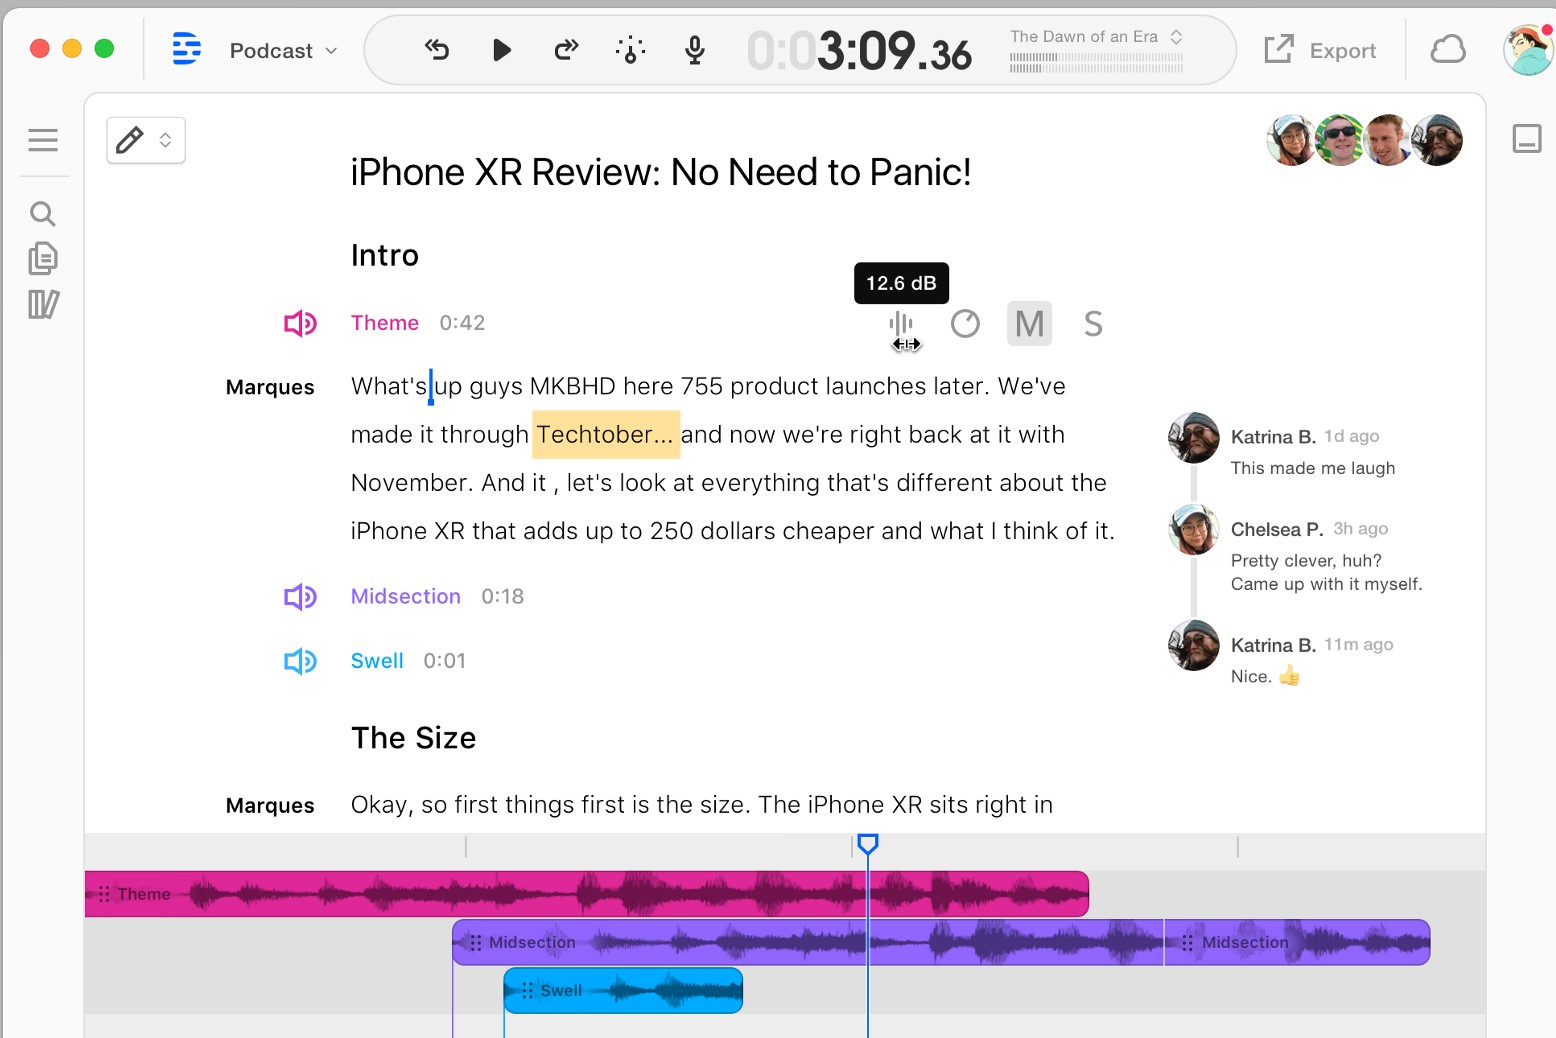This screenshot has width=1556, height=1038.
Task: Select the Intro section heading
Action: [385, 255]
